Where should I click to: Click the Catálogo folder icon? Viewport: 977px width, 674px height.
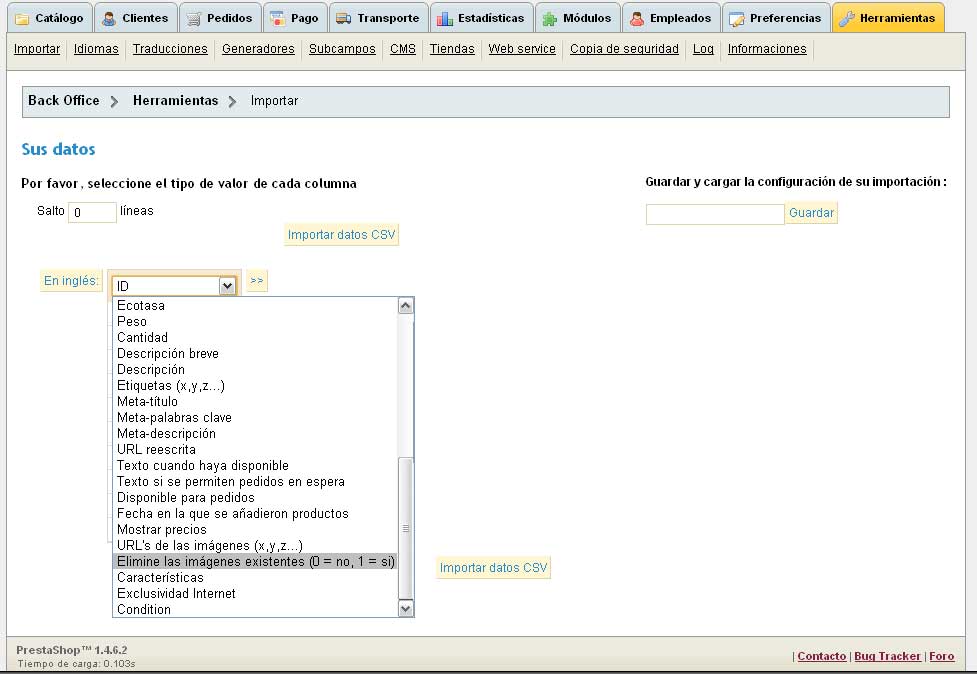[x=22, y=19]
